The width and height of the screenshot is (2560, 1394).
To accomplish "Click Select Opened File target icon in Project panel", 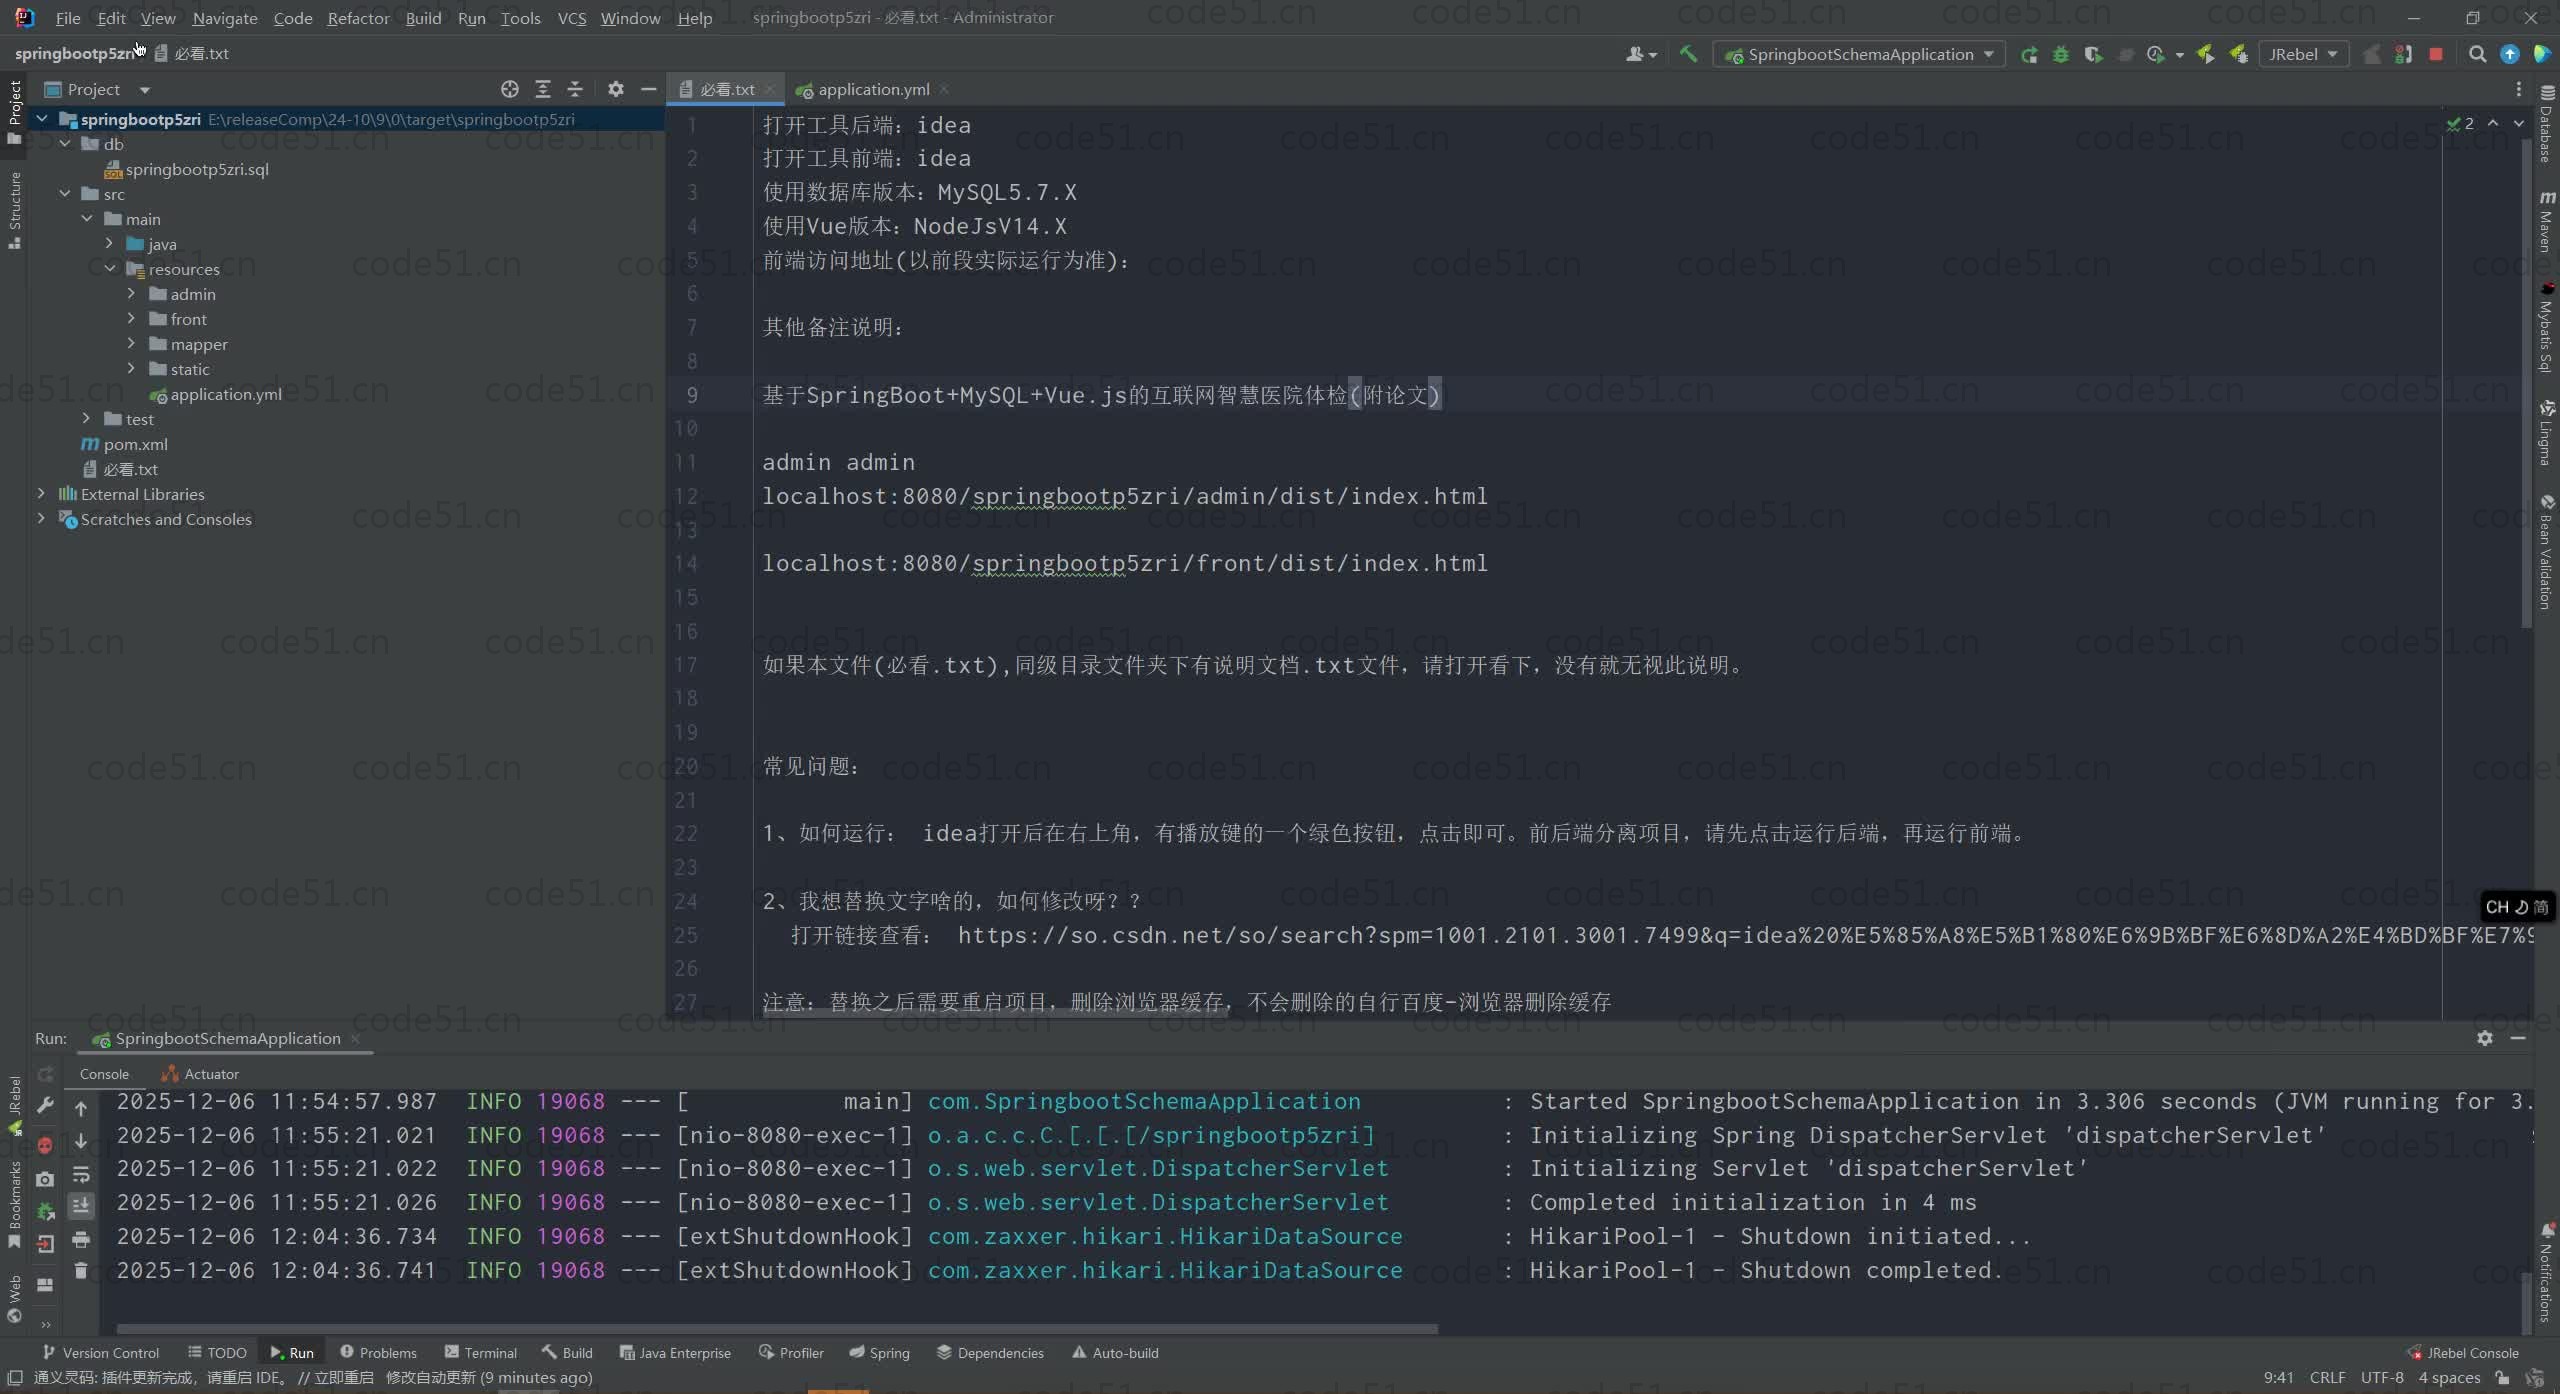I will tap(510, 89).
